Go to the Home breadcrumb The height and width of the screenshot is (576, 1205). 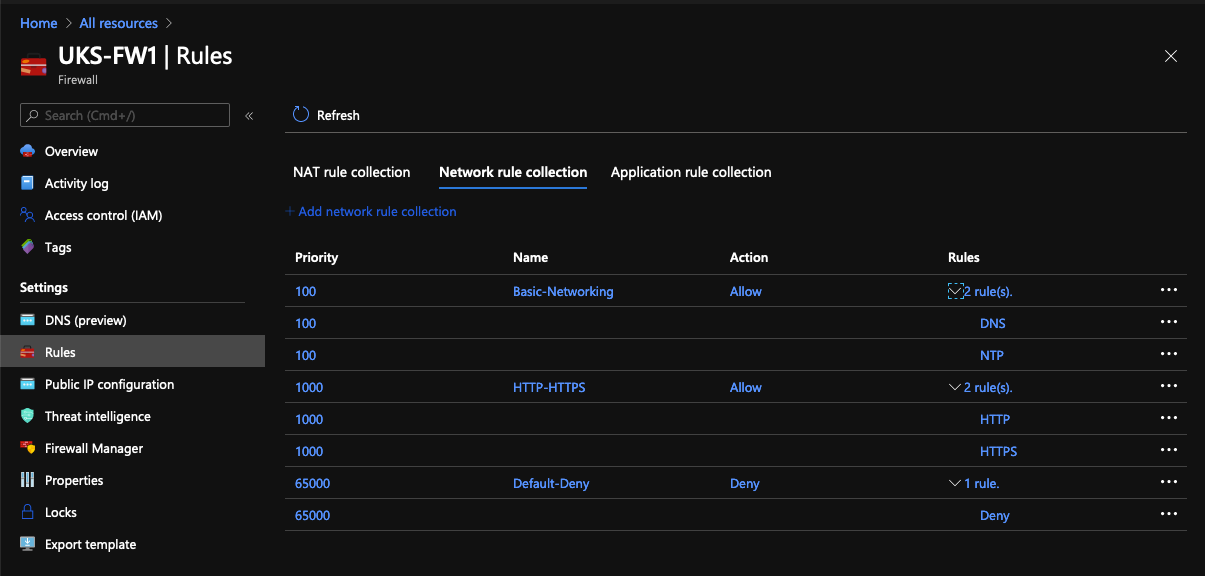point(38,23)
